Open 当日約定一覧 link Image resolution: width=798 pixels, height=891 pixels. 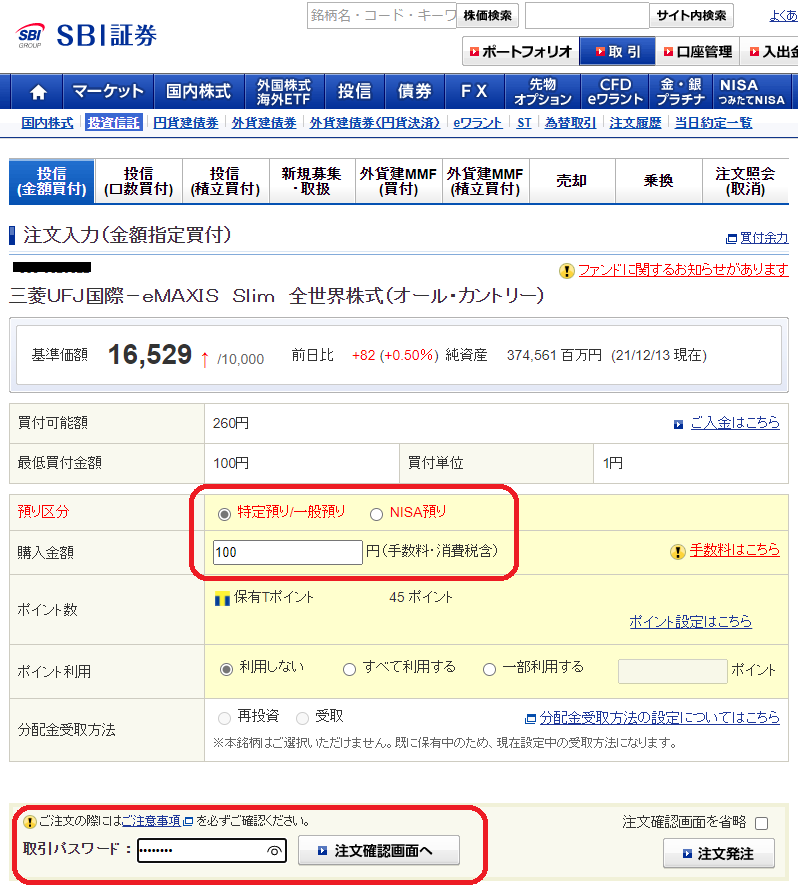tap(713, 123)
